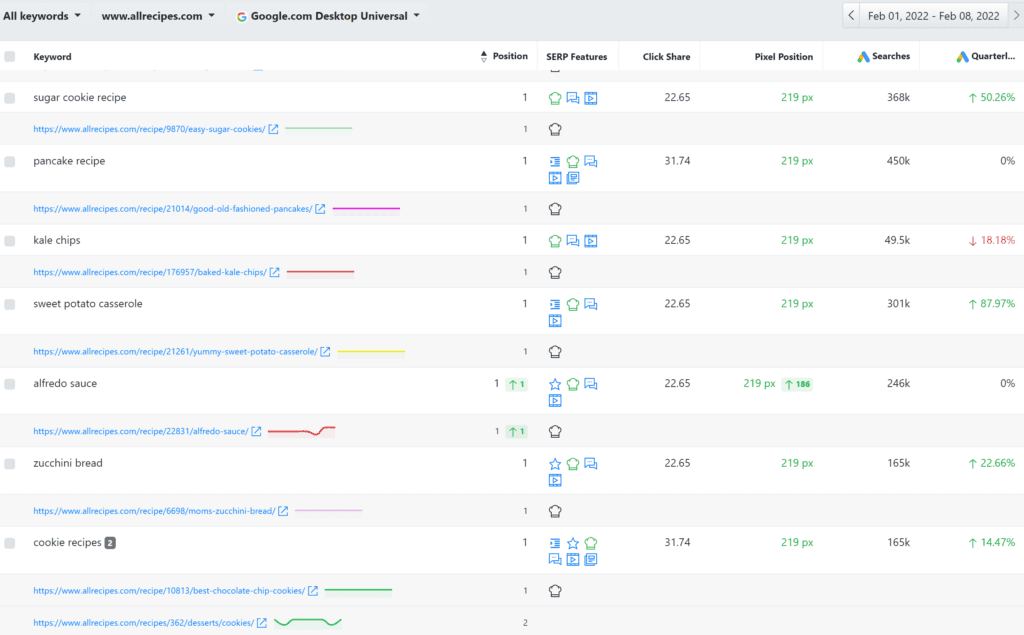Screen dimensions: 1024x635
Task: Open the good-old-fashioned-pancakes URL link
Action: click(x=173, y=209)
